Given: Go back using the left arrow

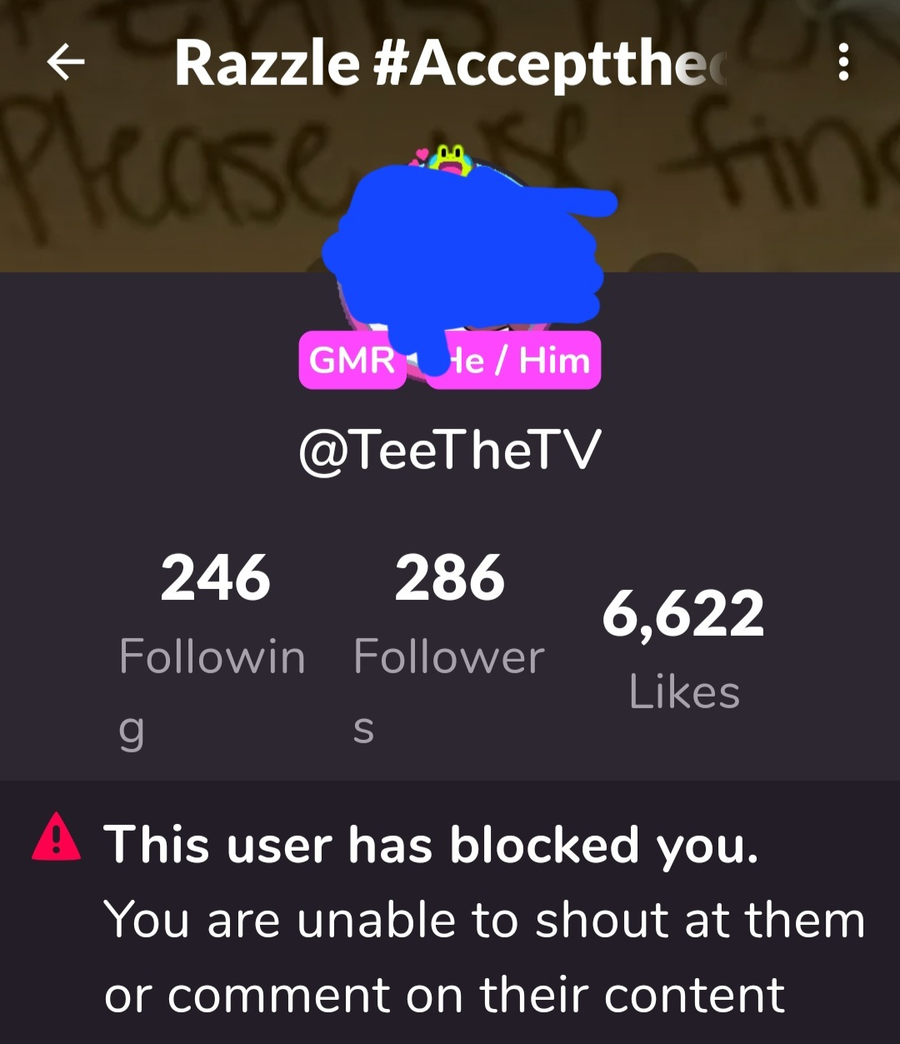Looking at the screenshot, I should tap(65, 62).
